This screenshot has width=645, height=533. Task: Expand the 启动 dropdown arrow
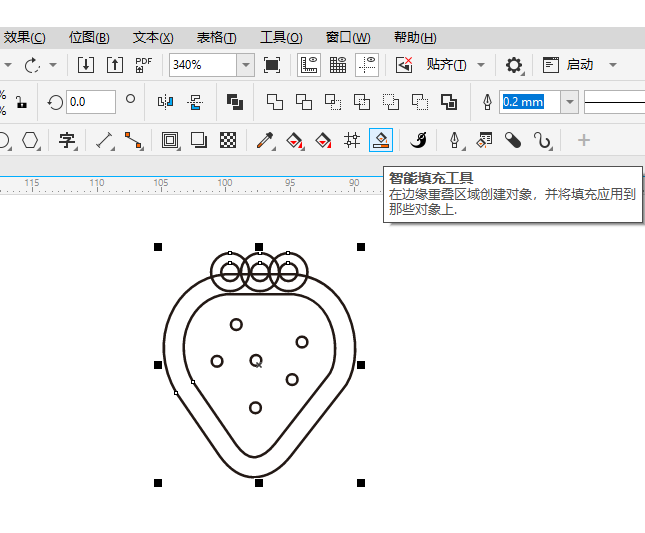click(x=613, y=65)
